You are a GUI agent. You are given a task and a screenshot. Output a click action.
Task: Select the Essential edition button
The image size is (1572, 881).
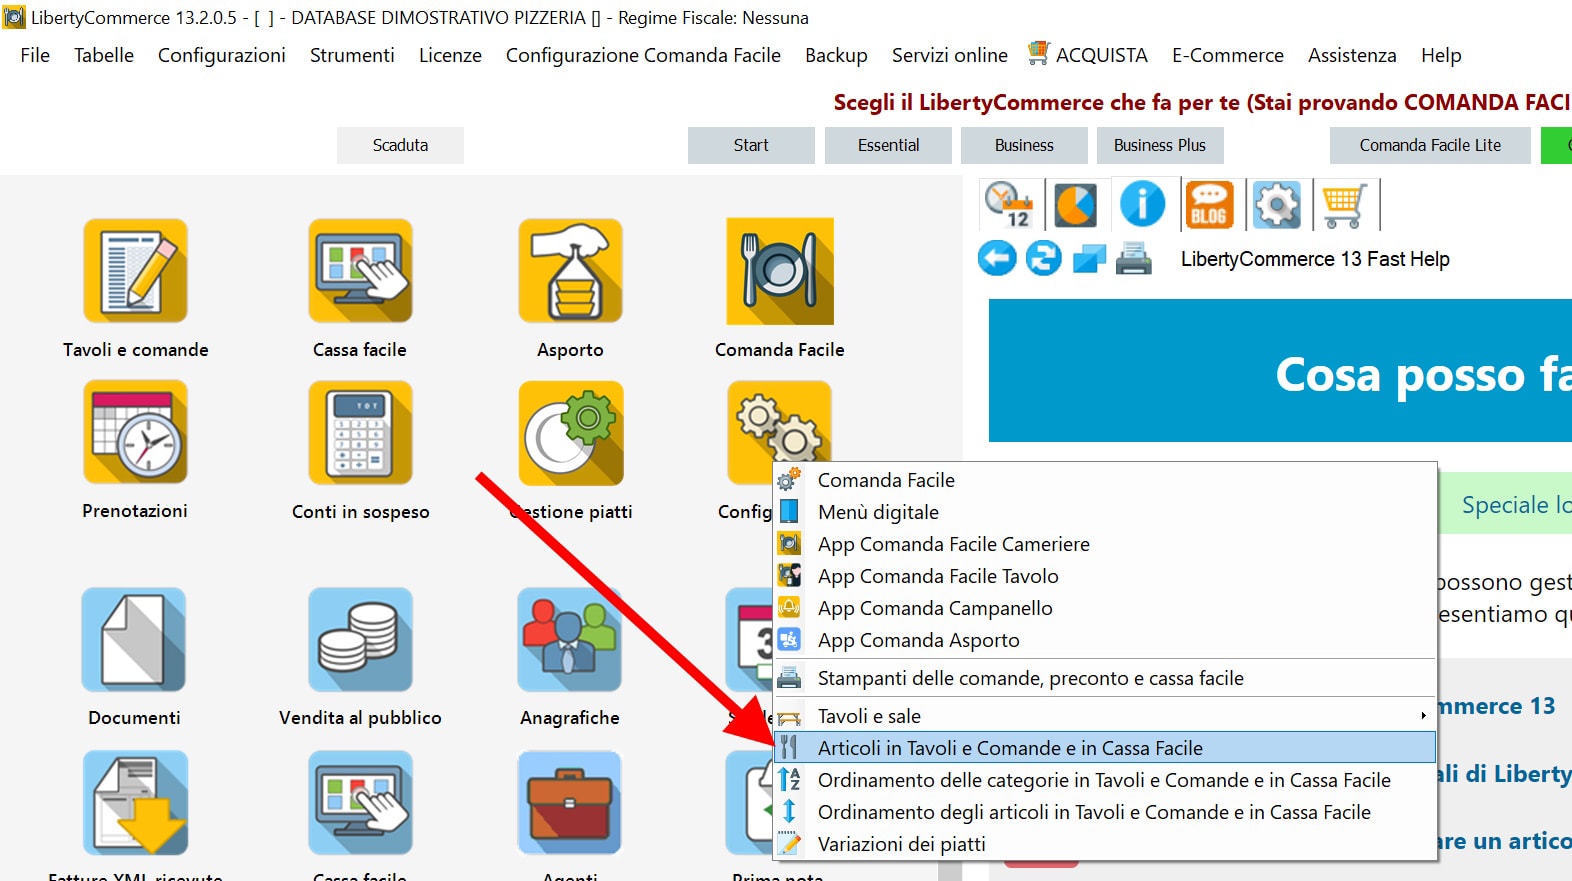(888, 145)
